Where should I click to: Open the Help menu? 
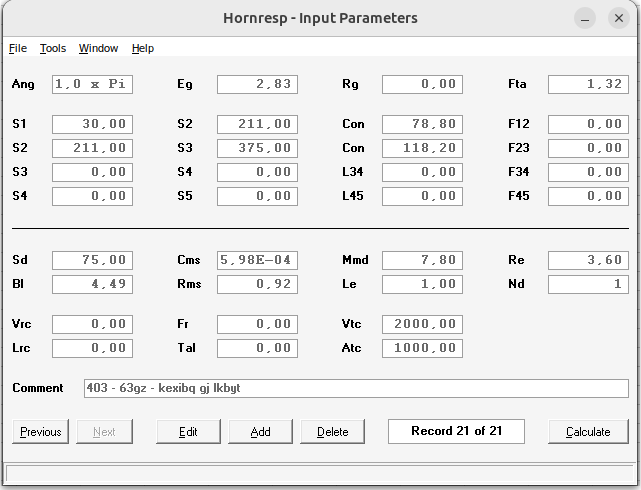143,48
